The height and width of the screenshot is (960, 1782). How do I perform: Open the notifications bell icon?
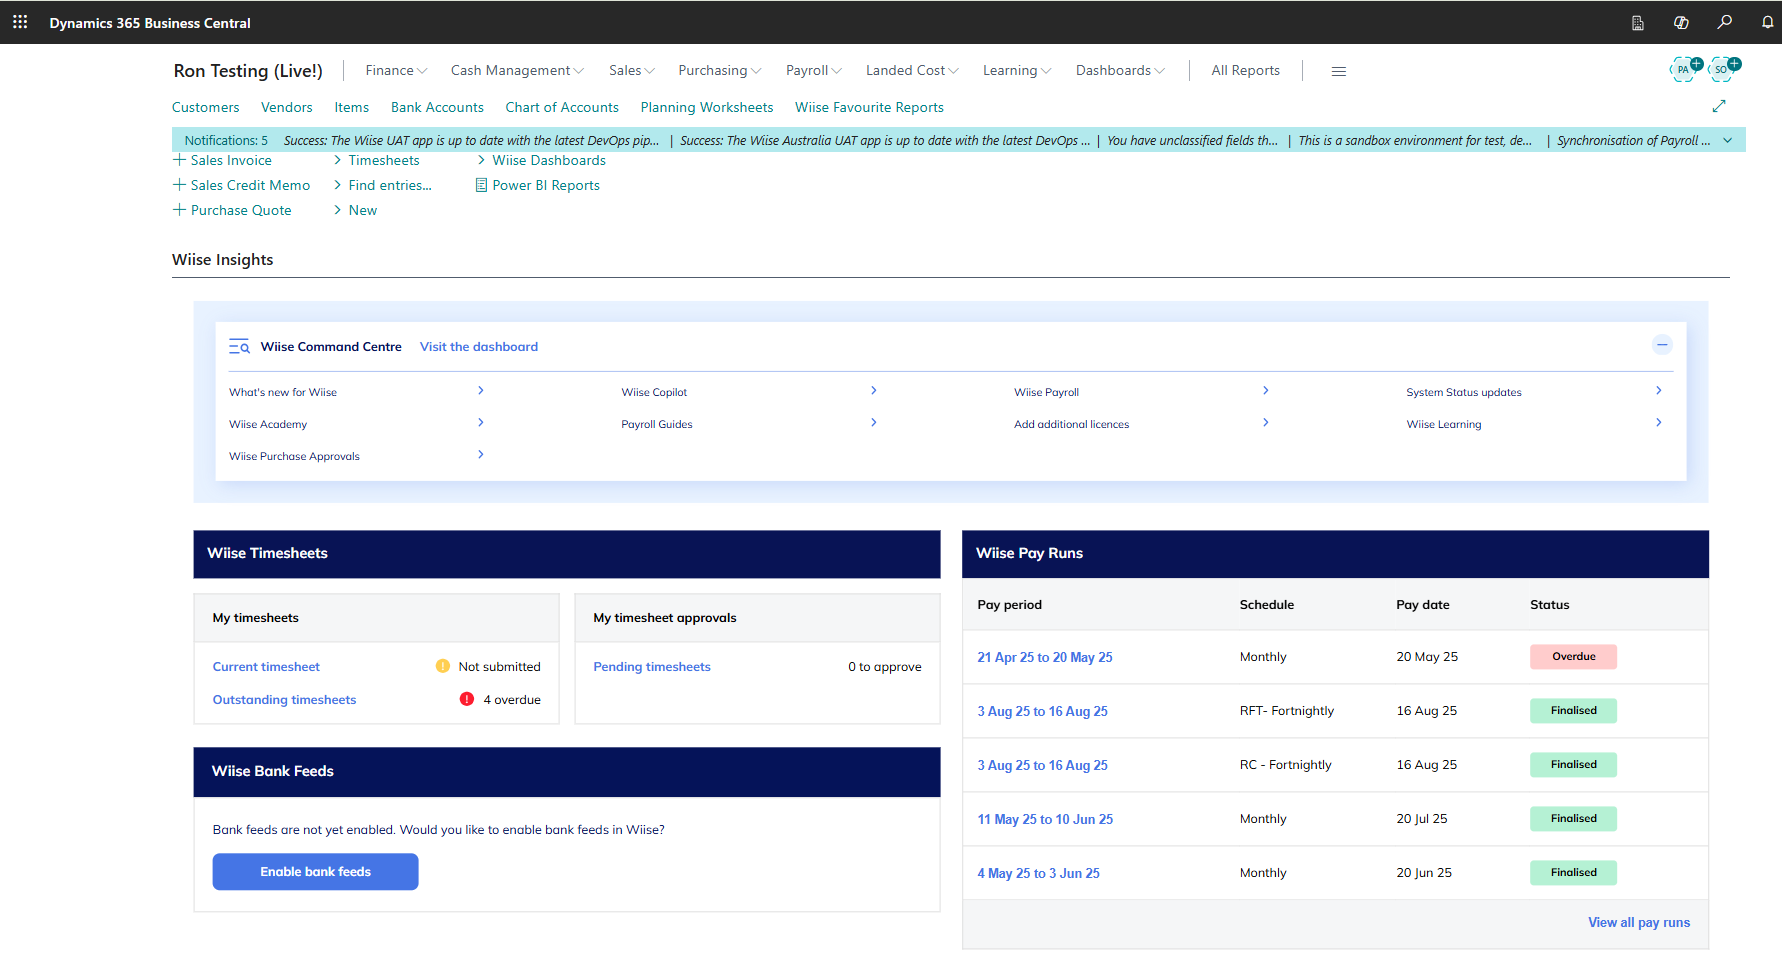[x=1767, y=22]
